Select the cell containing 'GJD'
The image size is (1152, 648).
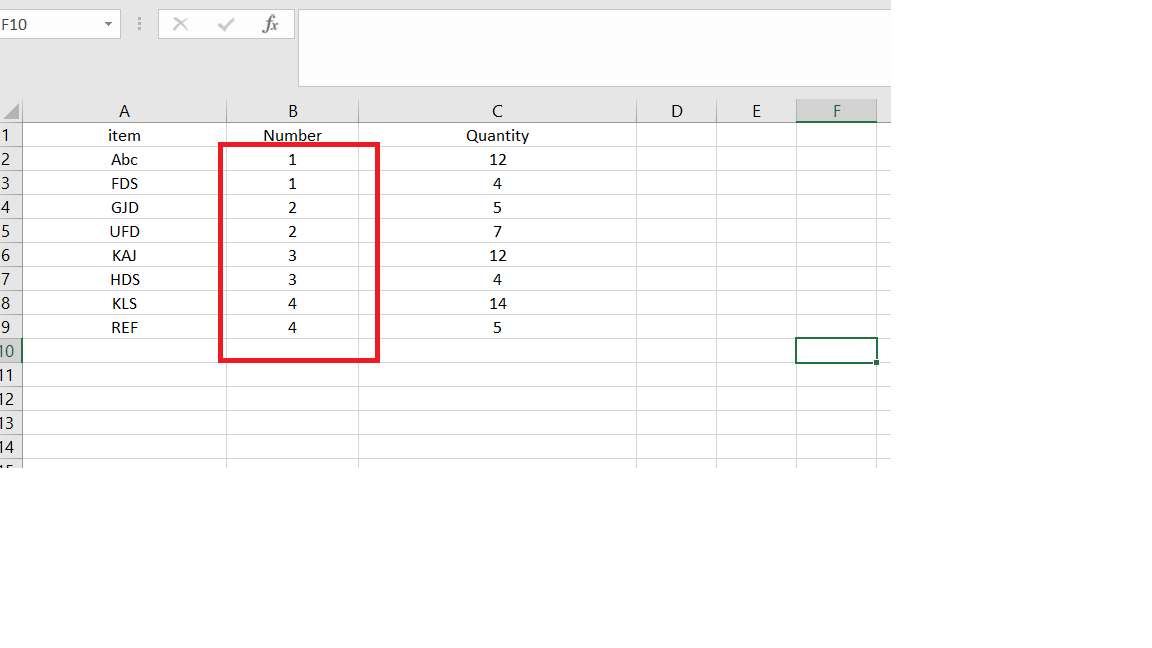124,207
